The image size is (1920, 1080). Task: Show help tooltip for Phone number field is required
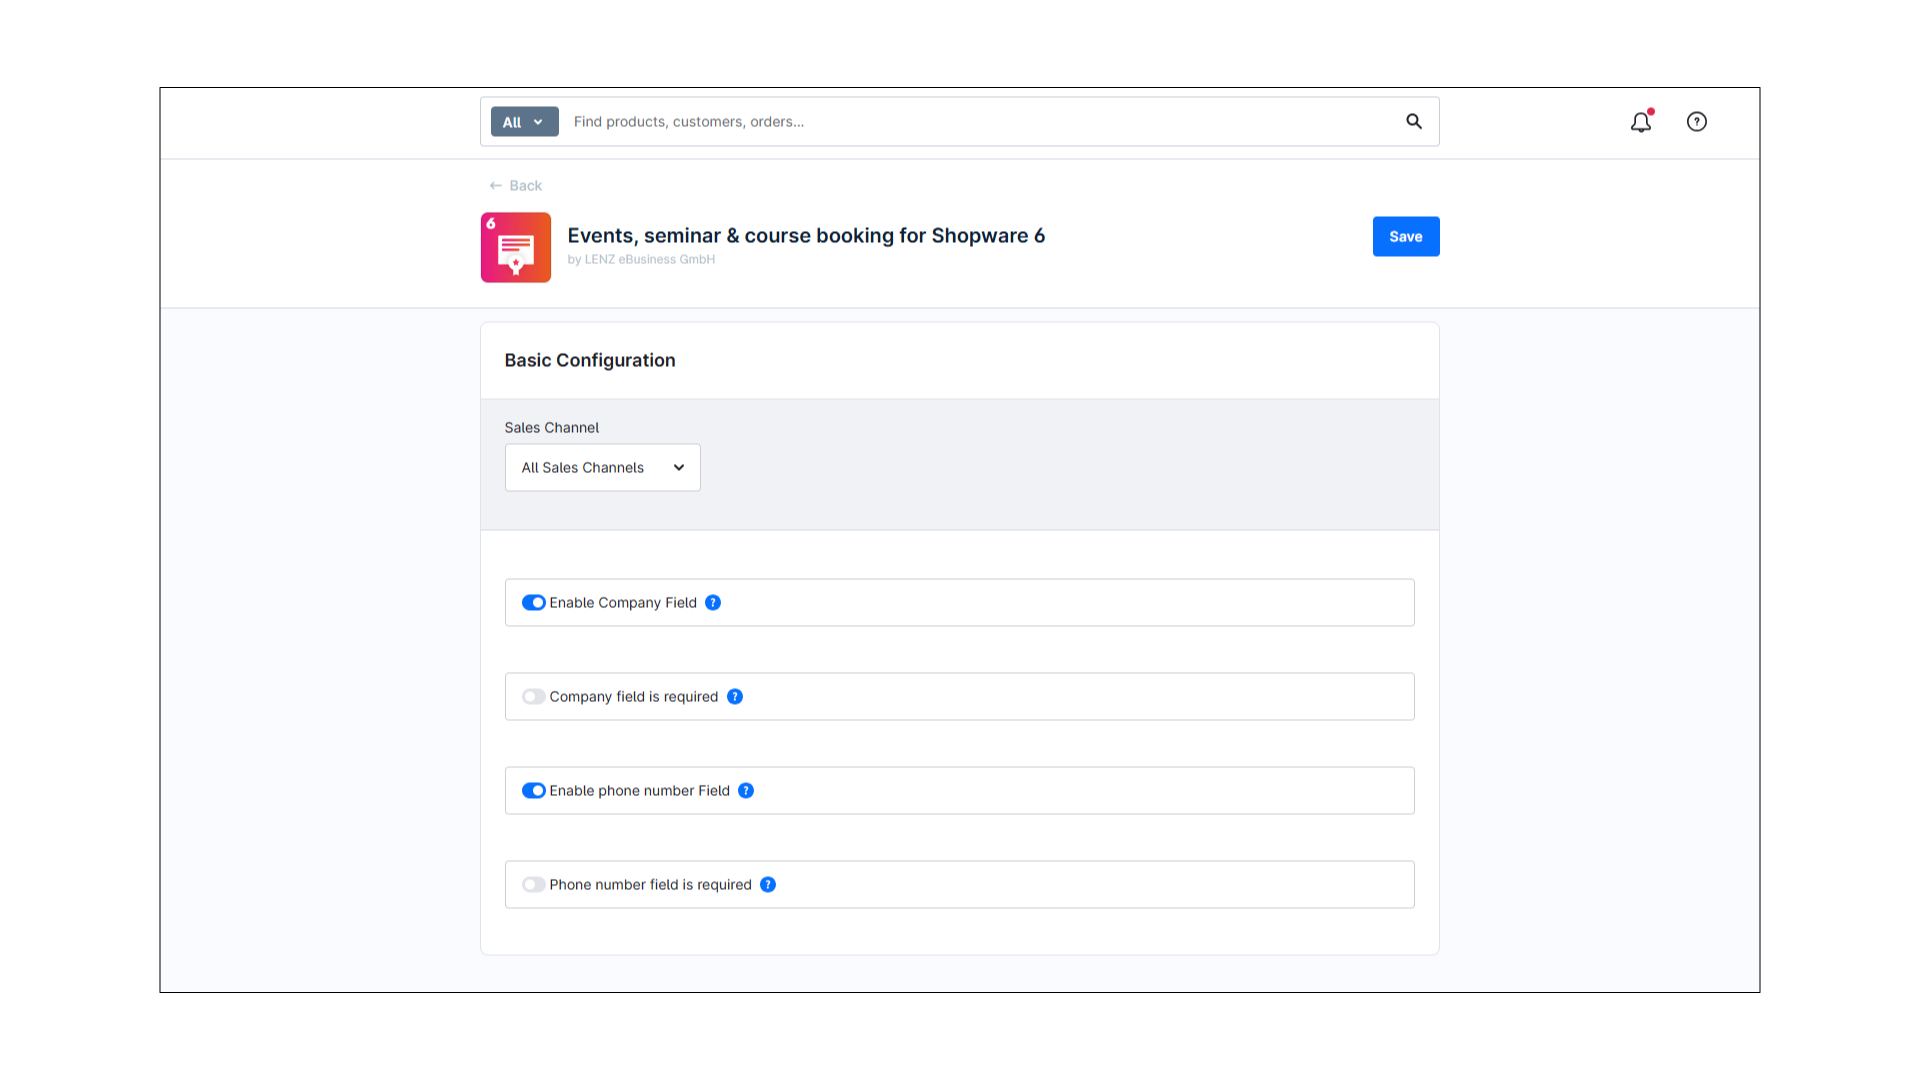click(x=768, y=885)
